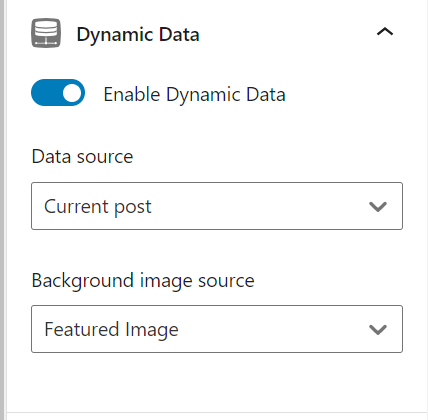The height and width of the screenshot is (420, 428).
Task: Click the Enable Dynamic Data label text
Action: point(194,94)
